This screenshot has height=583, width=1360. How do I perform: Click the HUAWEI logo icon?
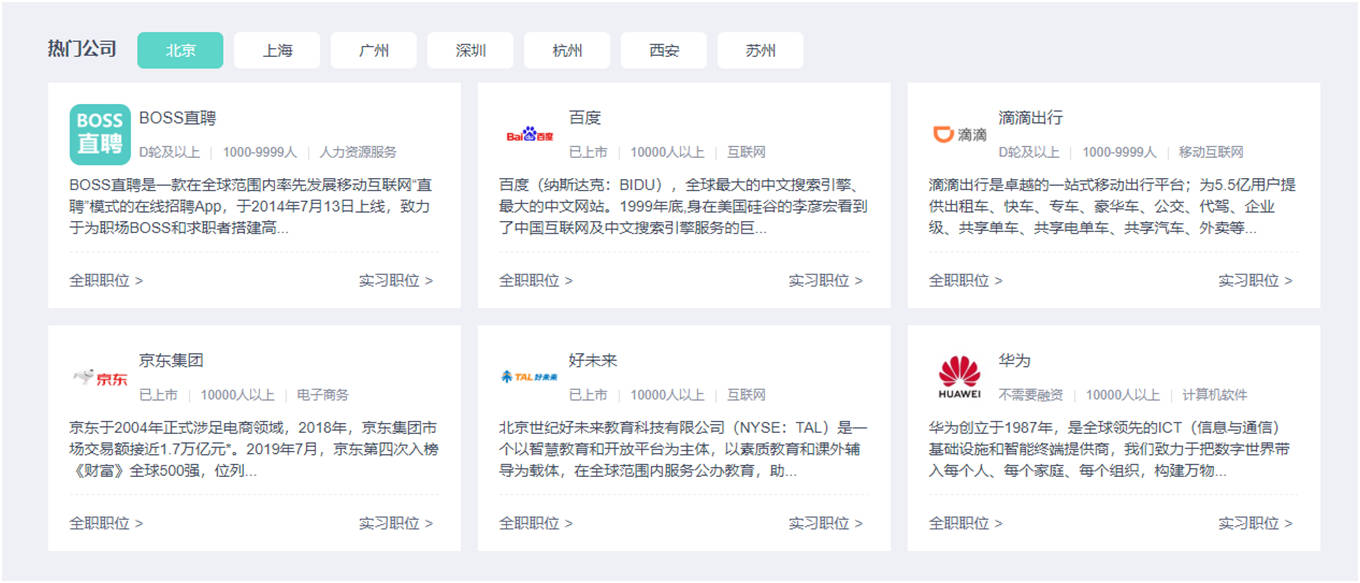pos(960,377)
